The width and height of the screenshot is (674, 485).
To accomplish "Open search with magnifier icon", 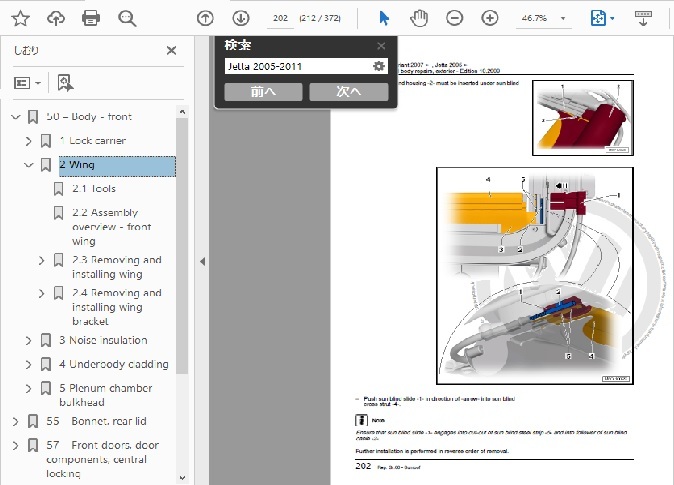I will coord(127,18).
